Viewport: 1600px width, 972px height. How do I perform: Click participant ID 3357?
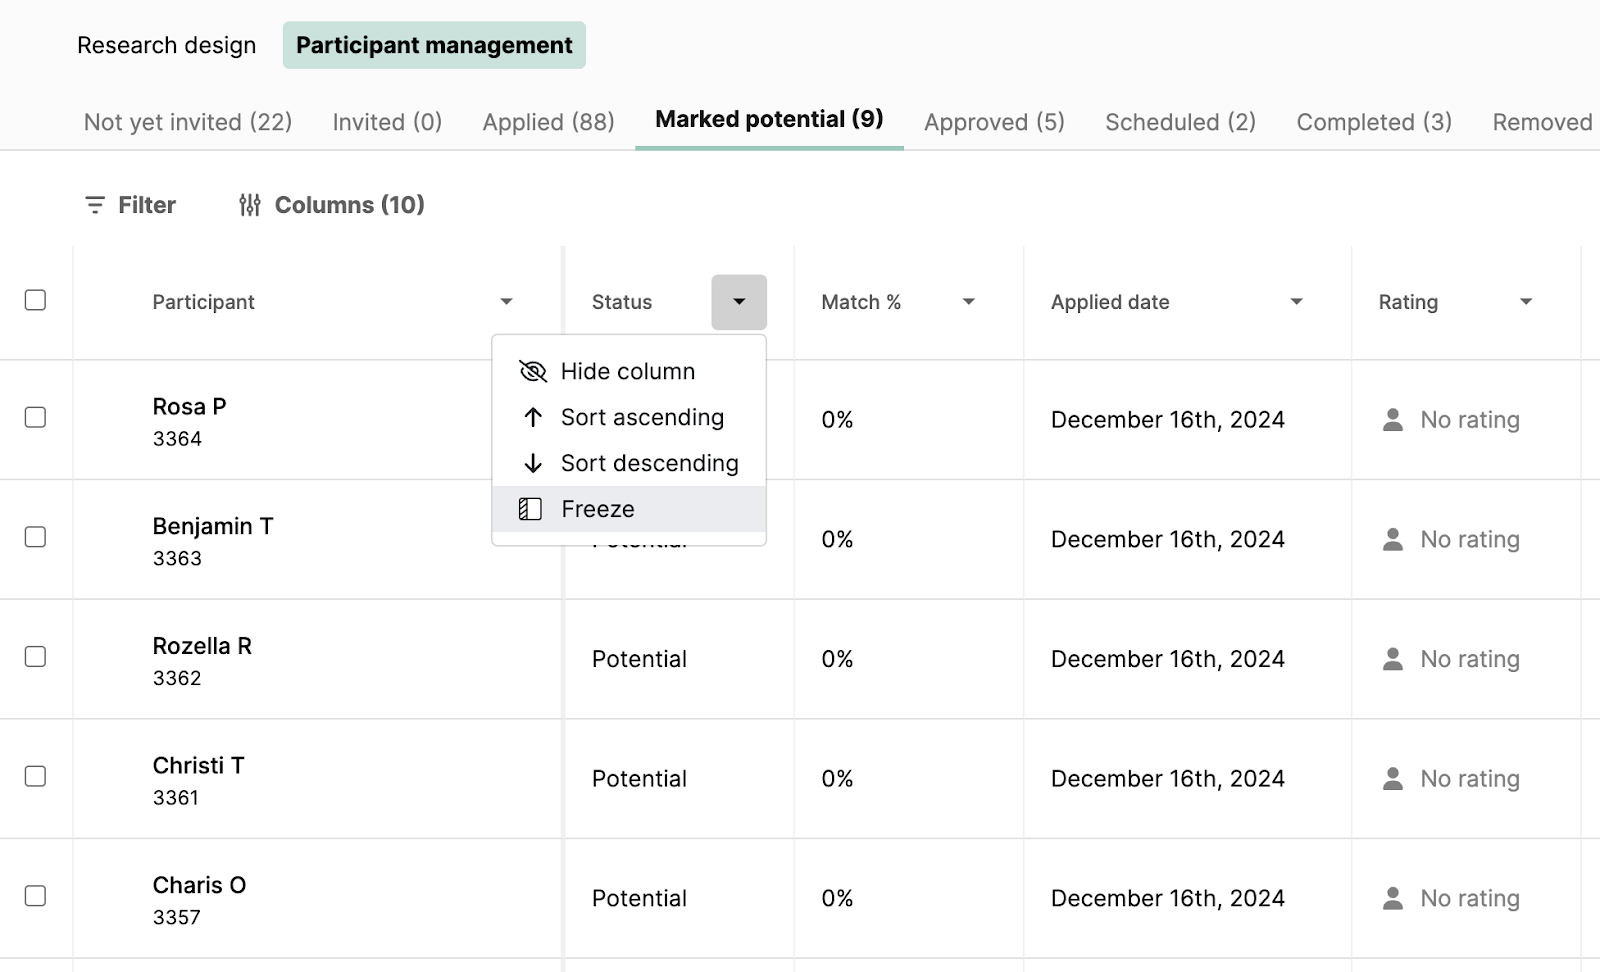176,917
